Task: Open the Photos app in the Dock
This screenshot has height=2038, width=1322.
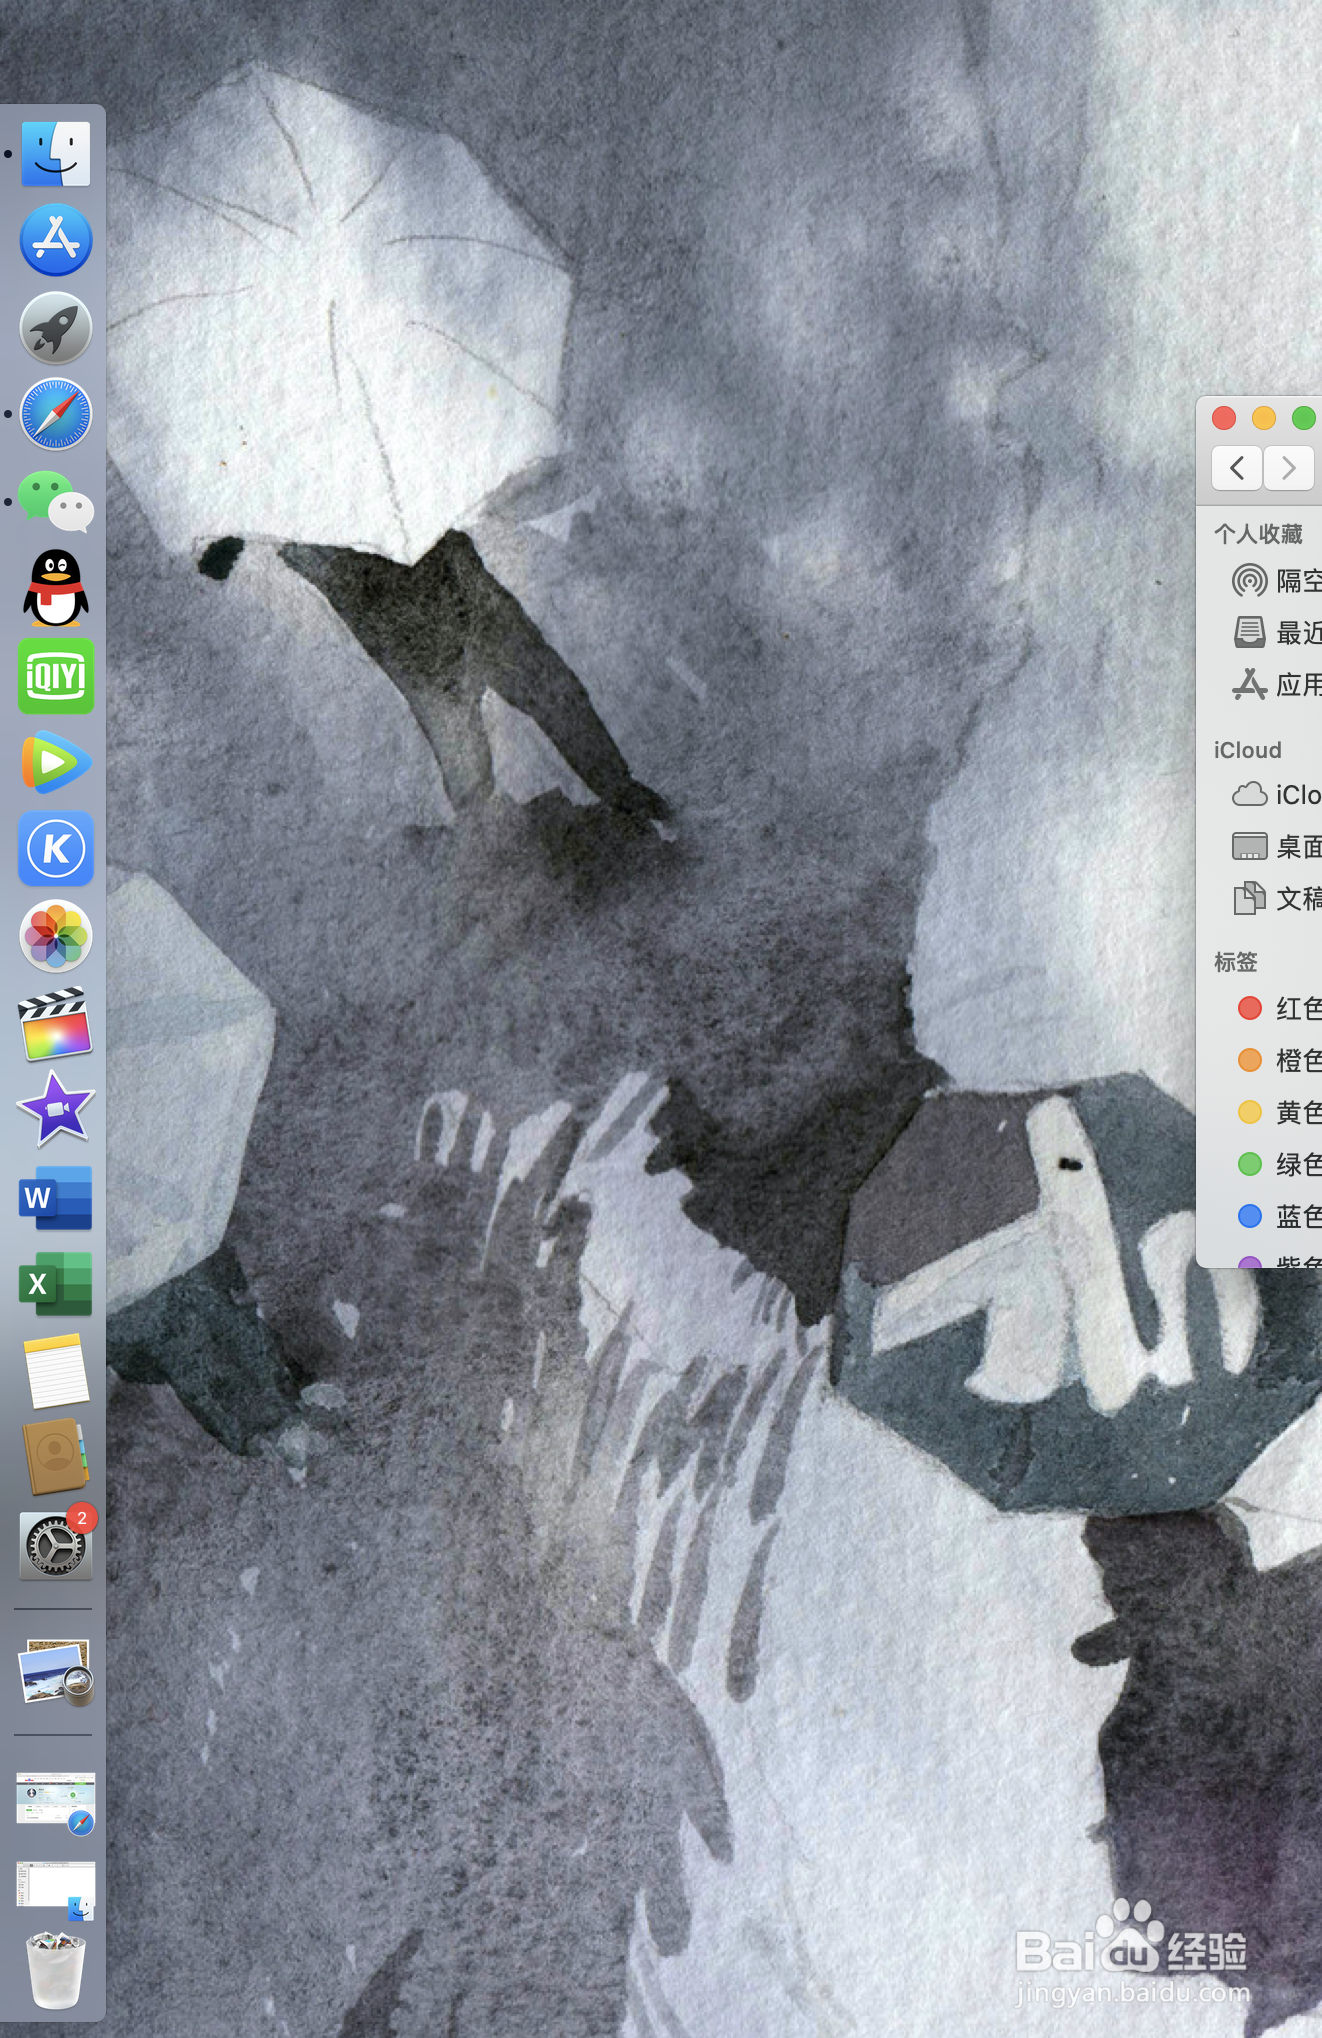Action: click(56, 936)
